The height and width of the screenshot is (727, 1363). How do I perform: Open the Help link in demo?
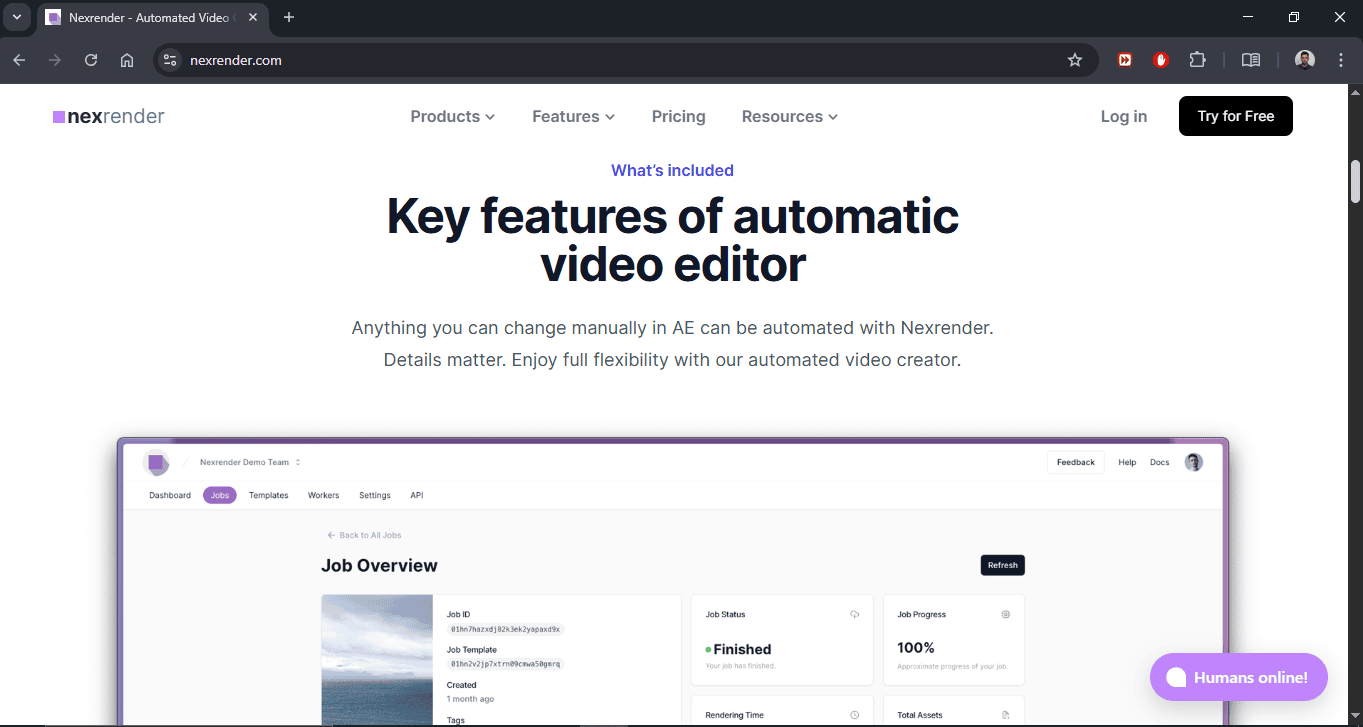pyautogui.click(x=1127, y=462)
